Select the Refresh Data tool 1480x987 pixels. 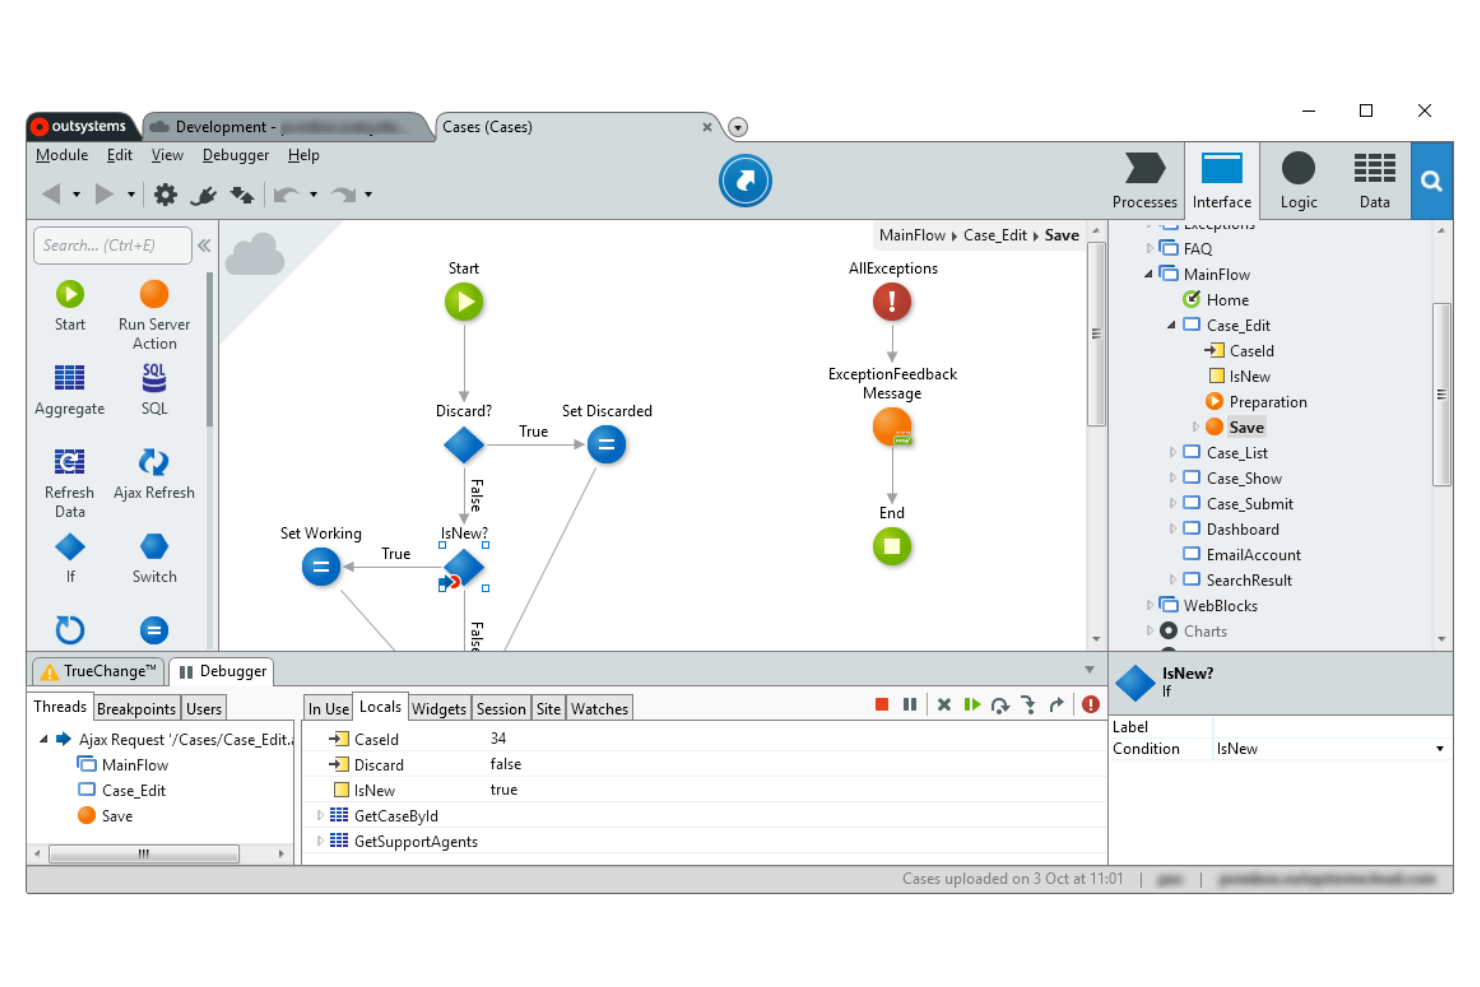pyautogui.click(x=70, y=461)
